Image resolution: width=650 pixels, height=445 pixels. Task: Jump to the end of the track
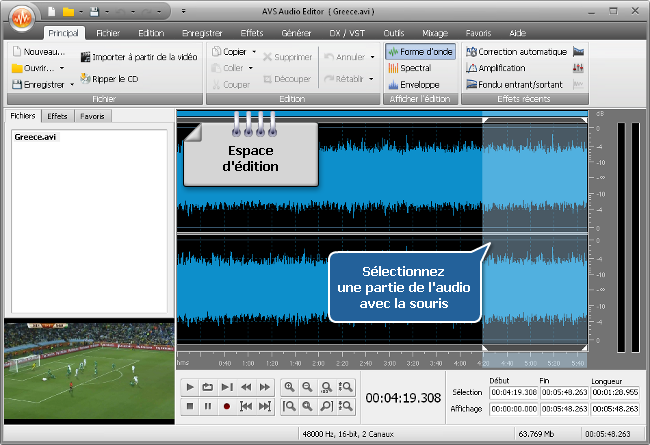(265, 406)
